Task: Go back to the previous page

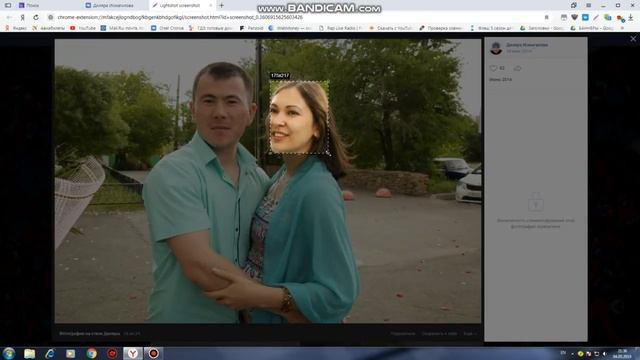Action: click(x=9, y=18)
